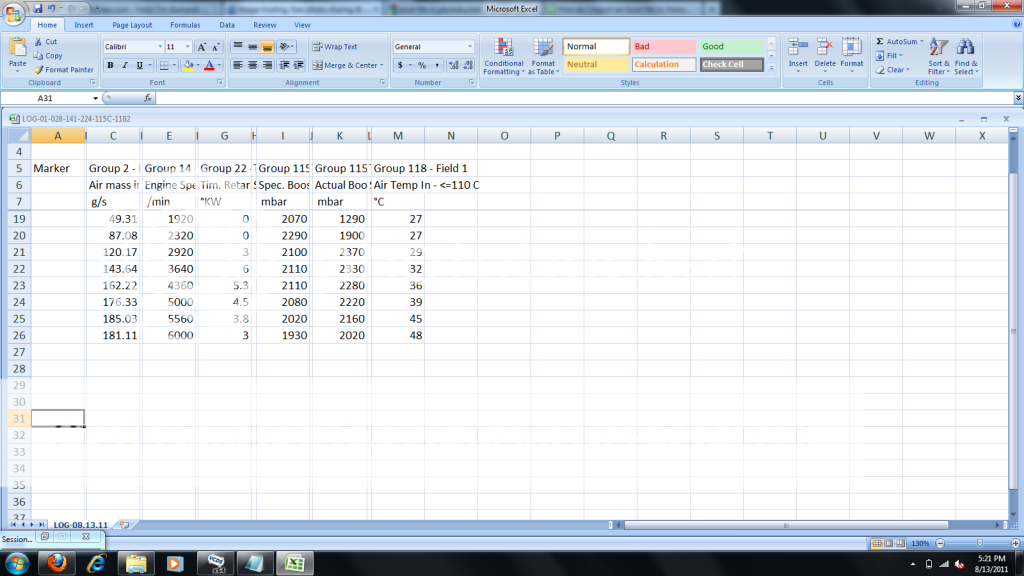Toggle Bold formatting
Image resolution: width=1024 pixels, height=576 pixels.
click(x=111, y=65)
